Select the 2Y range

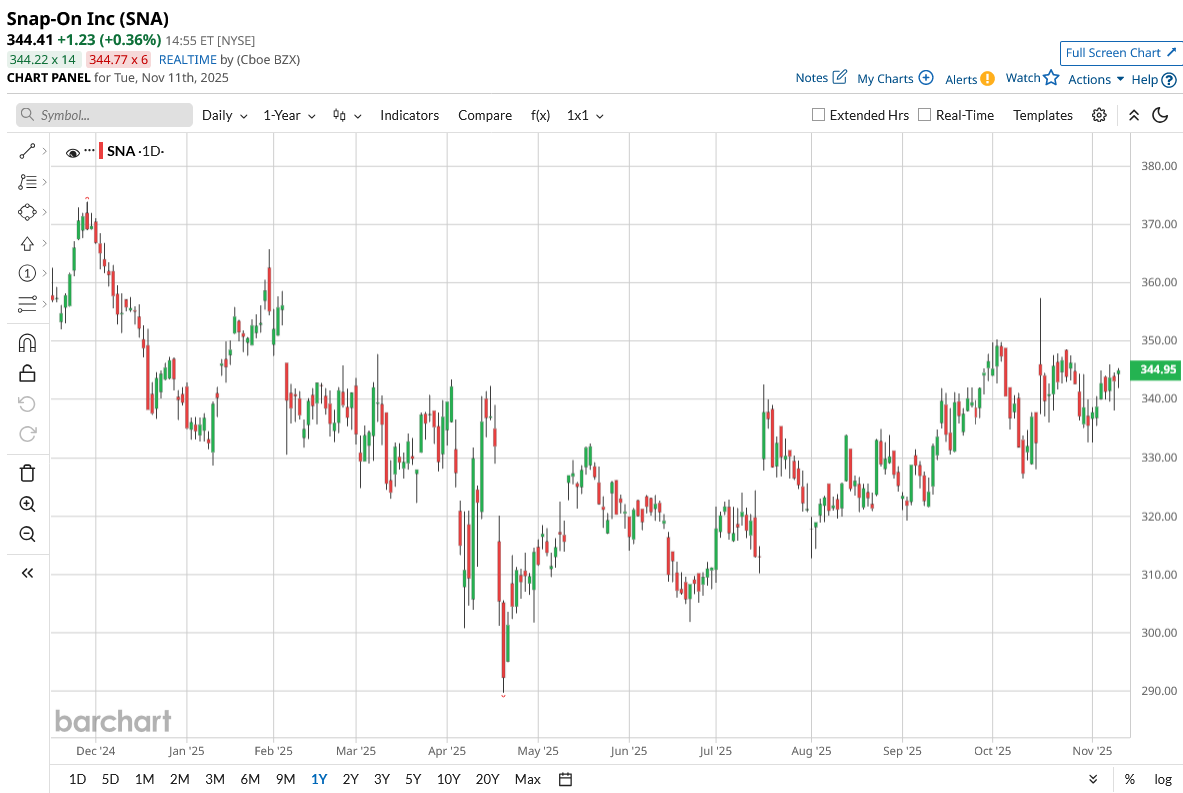(350, 779)
